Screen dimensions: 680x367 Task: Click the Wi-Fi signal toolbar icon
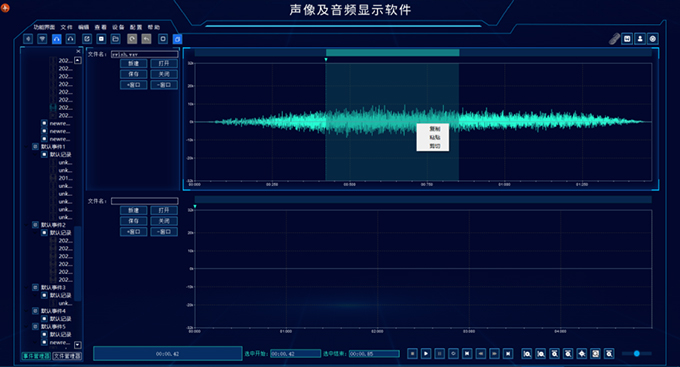pos(42,39)
